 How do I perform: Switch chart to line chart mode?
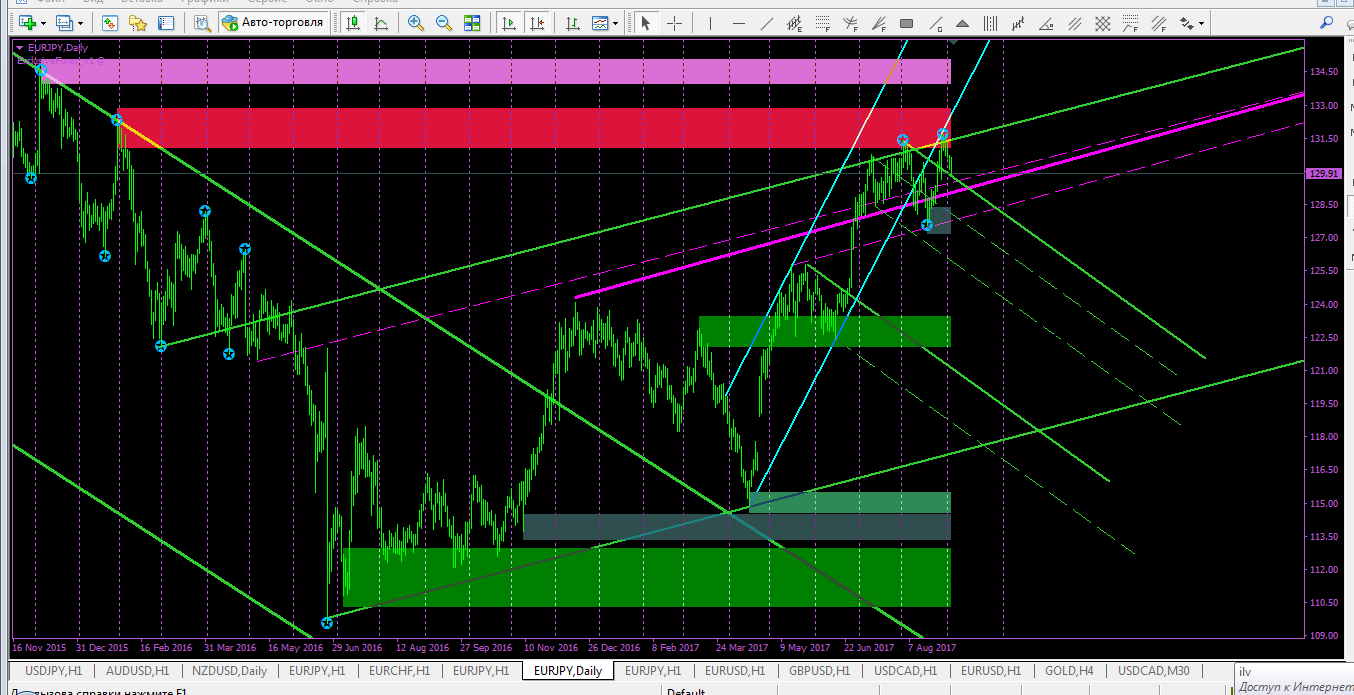[x=381, y=22]
